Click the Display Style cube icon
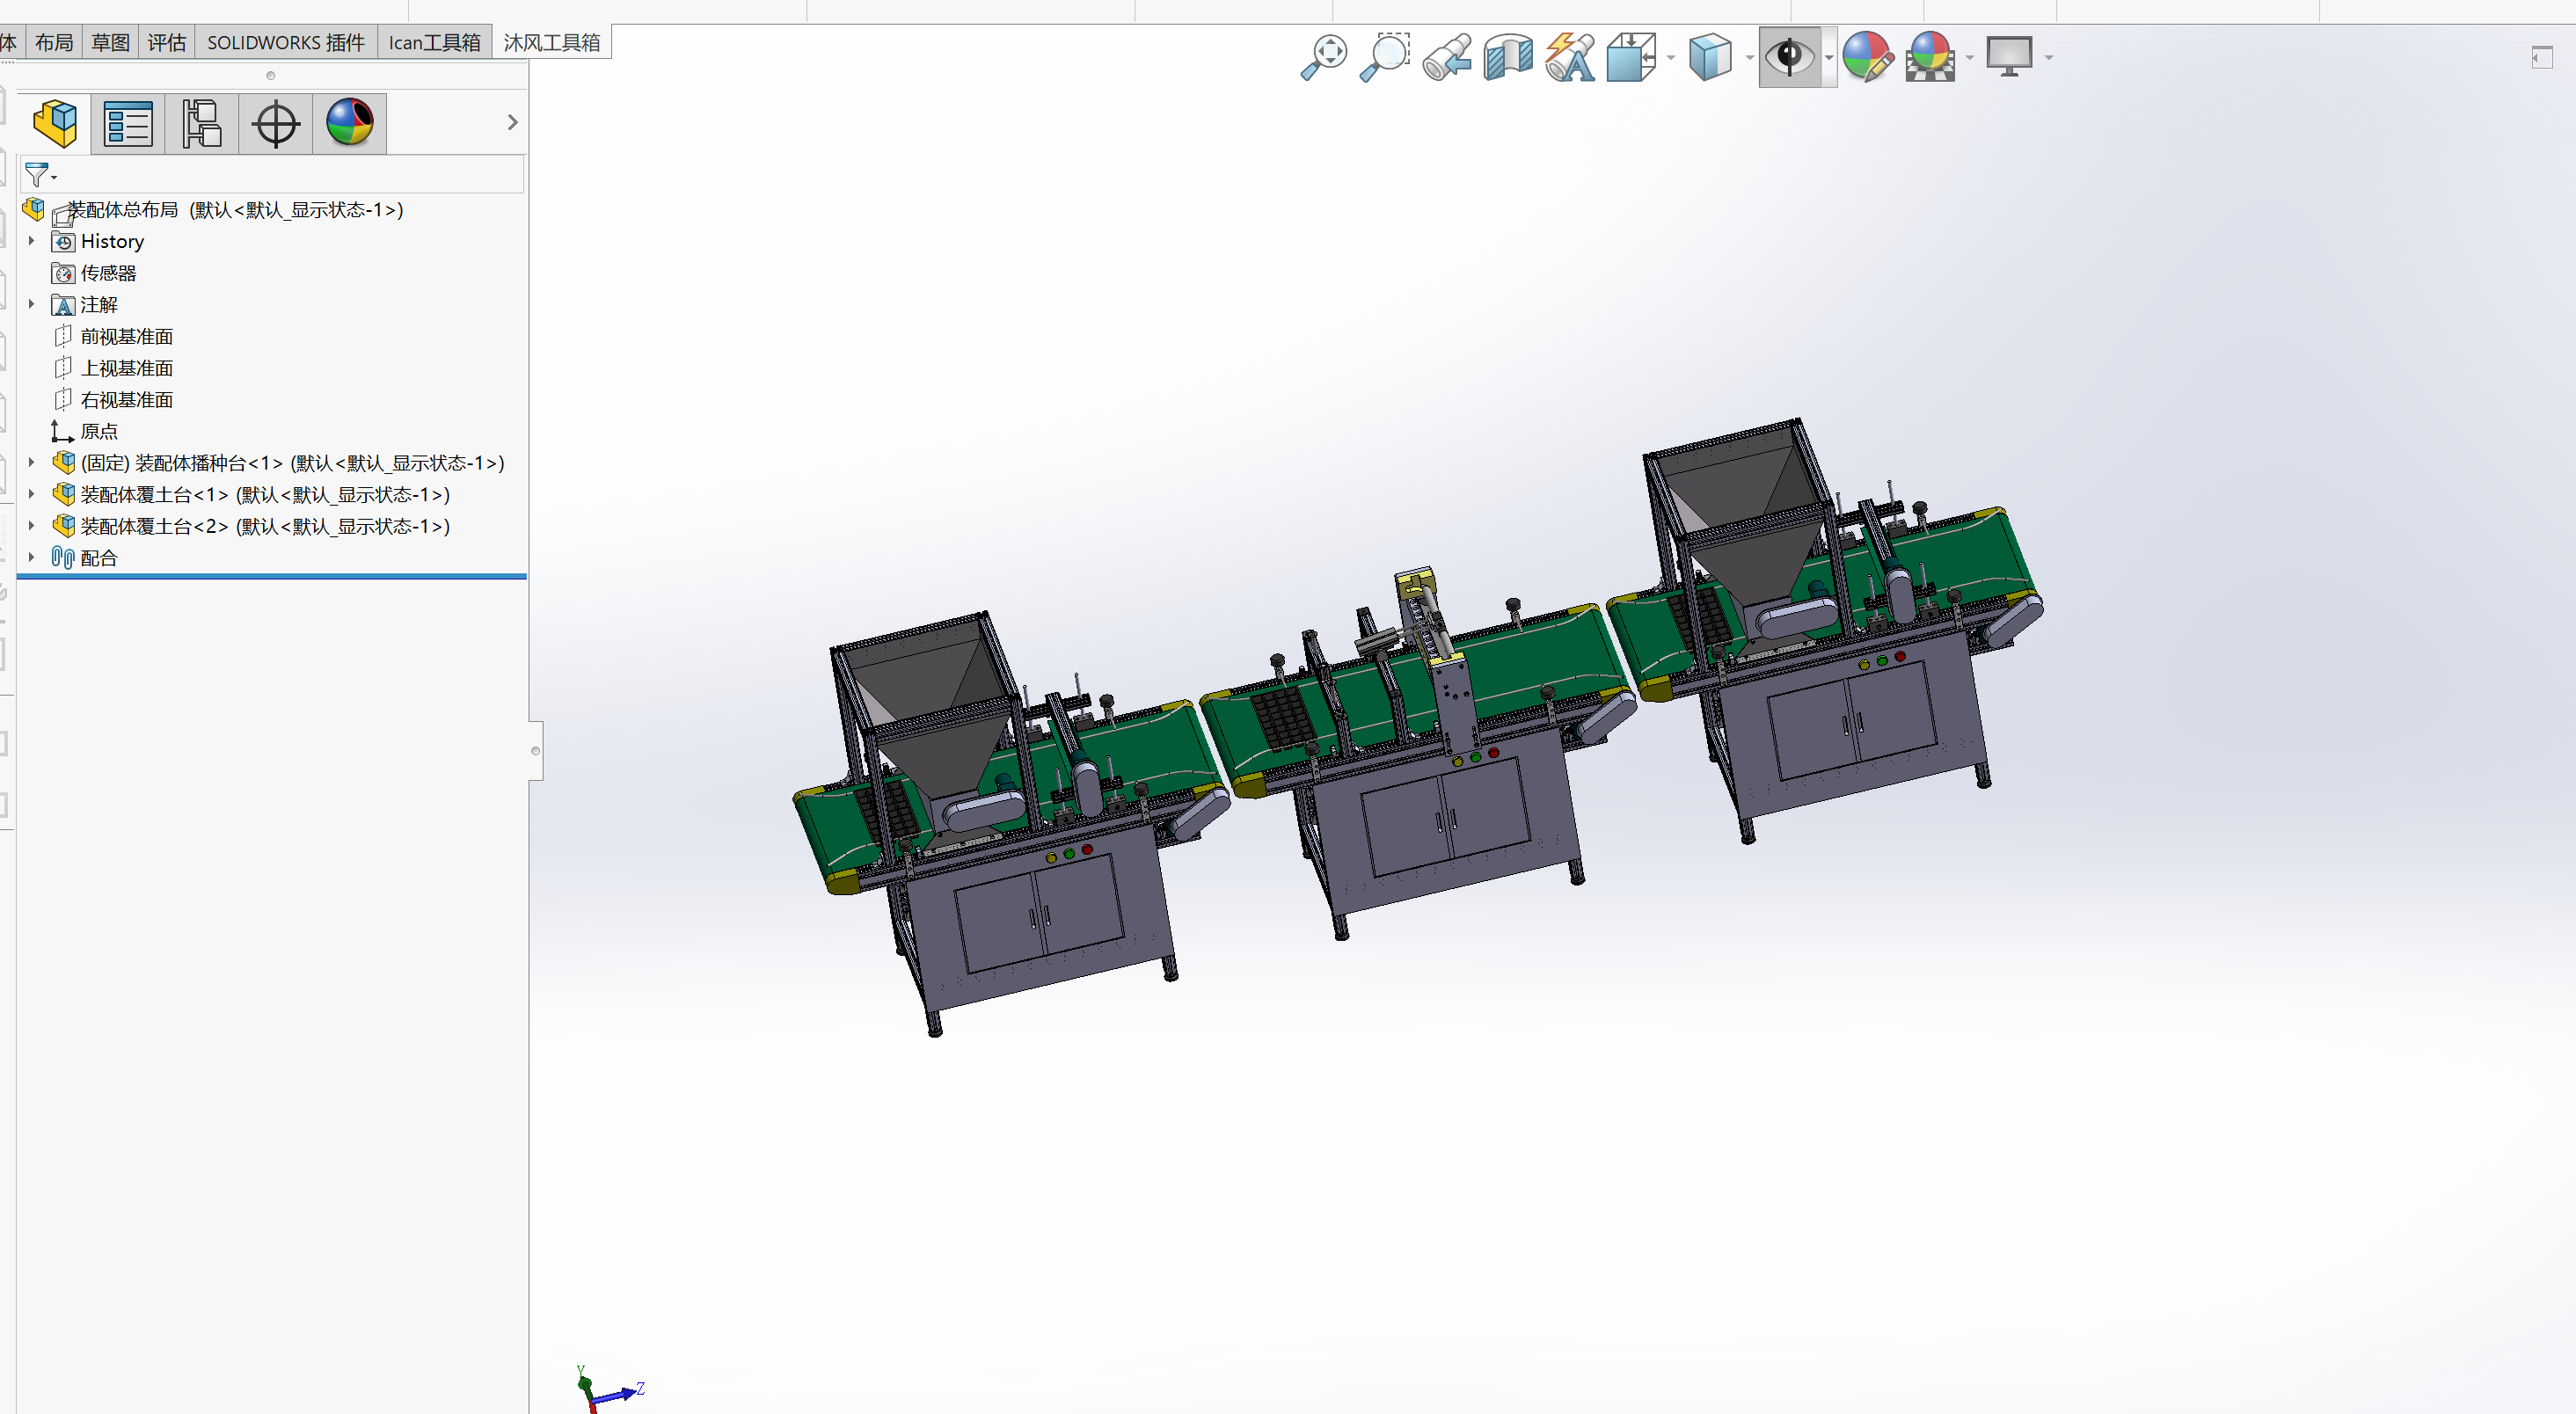The width and height of the screenshot is (2576, 1414). pos(1710,56)
